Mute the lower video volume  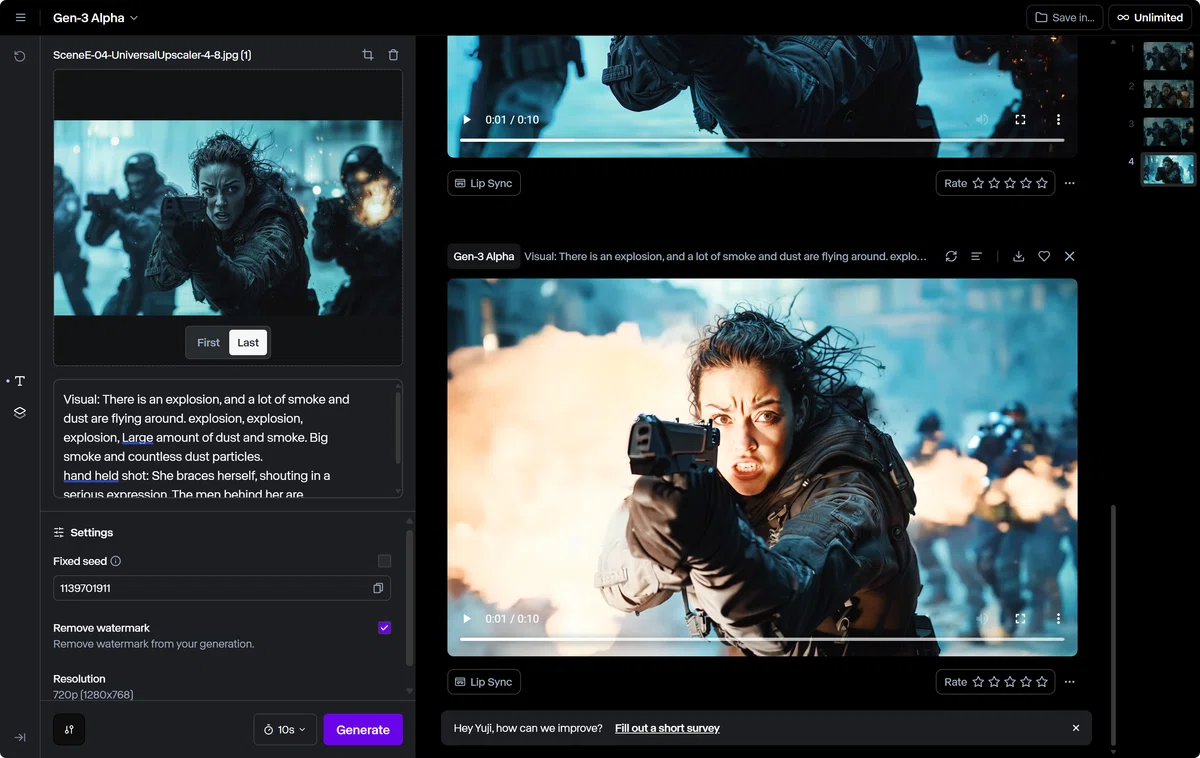(x=982, y=618)
